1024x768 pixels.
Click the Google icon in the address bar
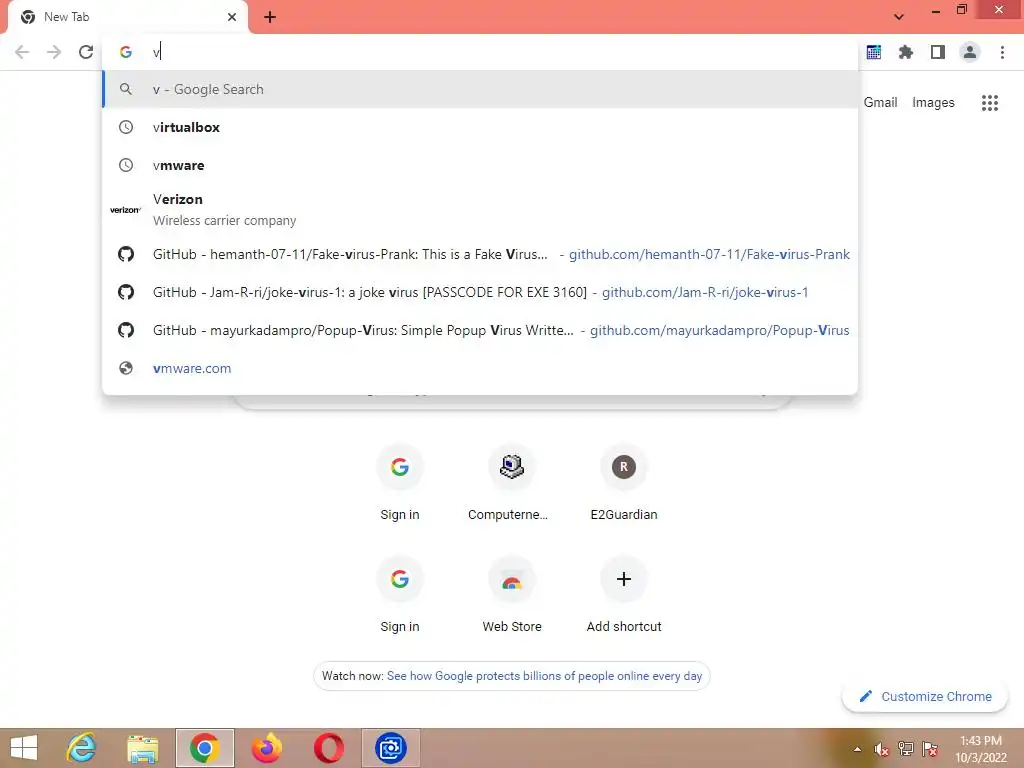point(126,52)
